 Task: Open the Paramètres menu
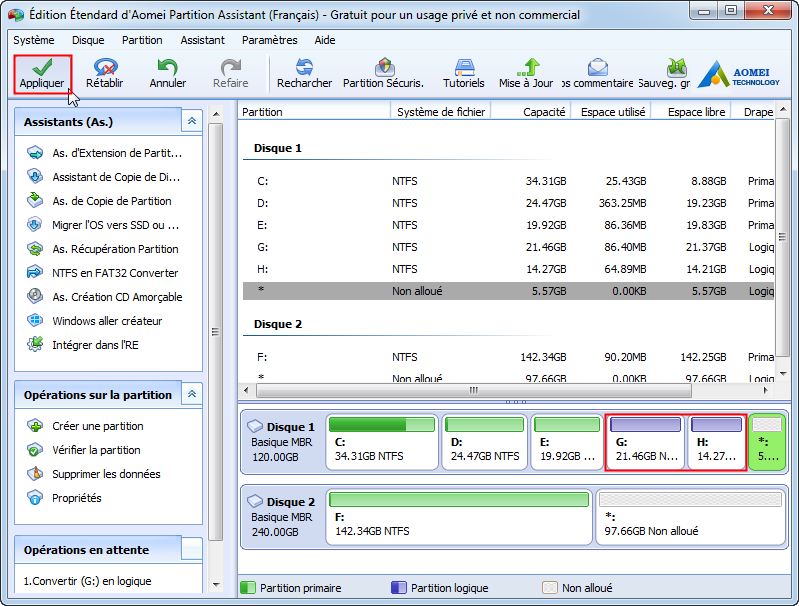pyautogui.click(x=269, y=40)
